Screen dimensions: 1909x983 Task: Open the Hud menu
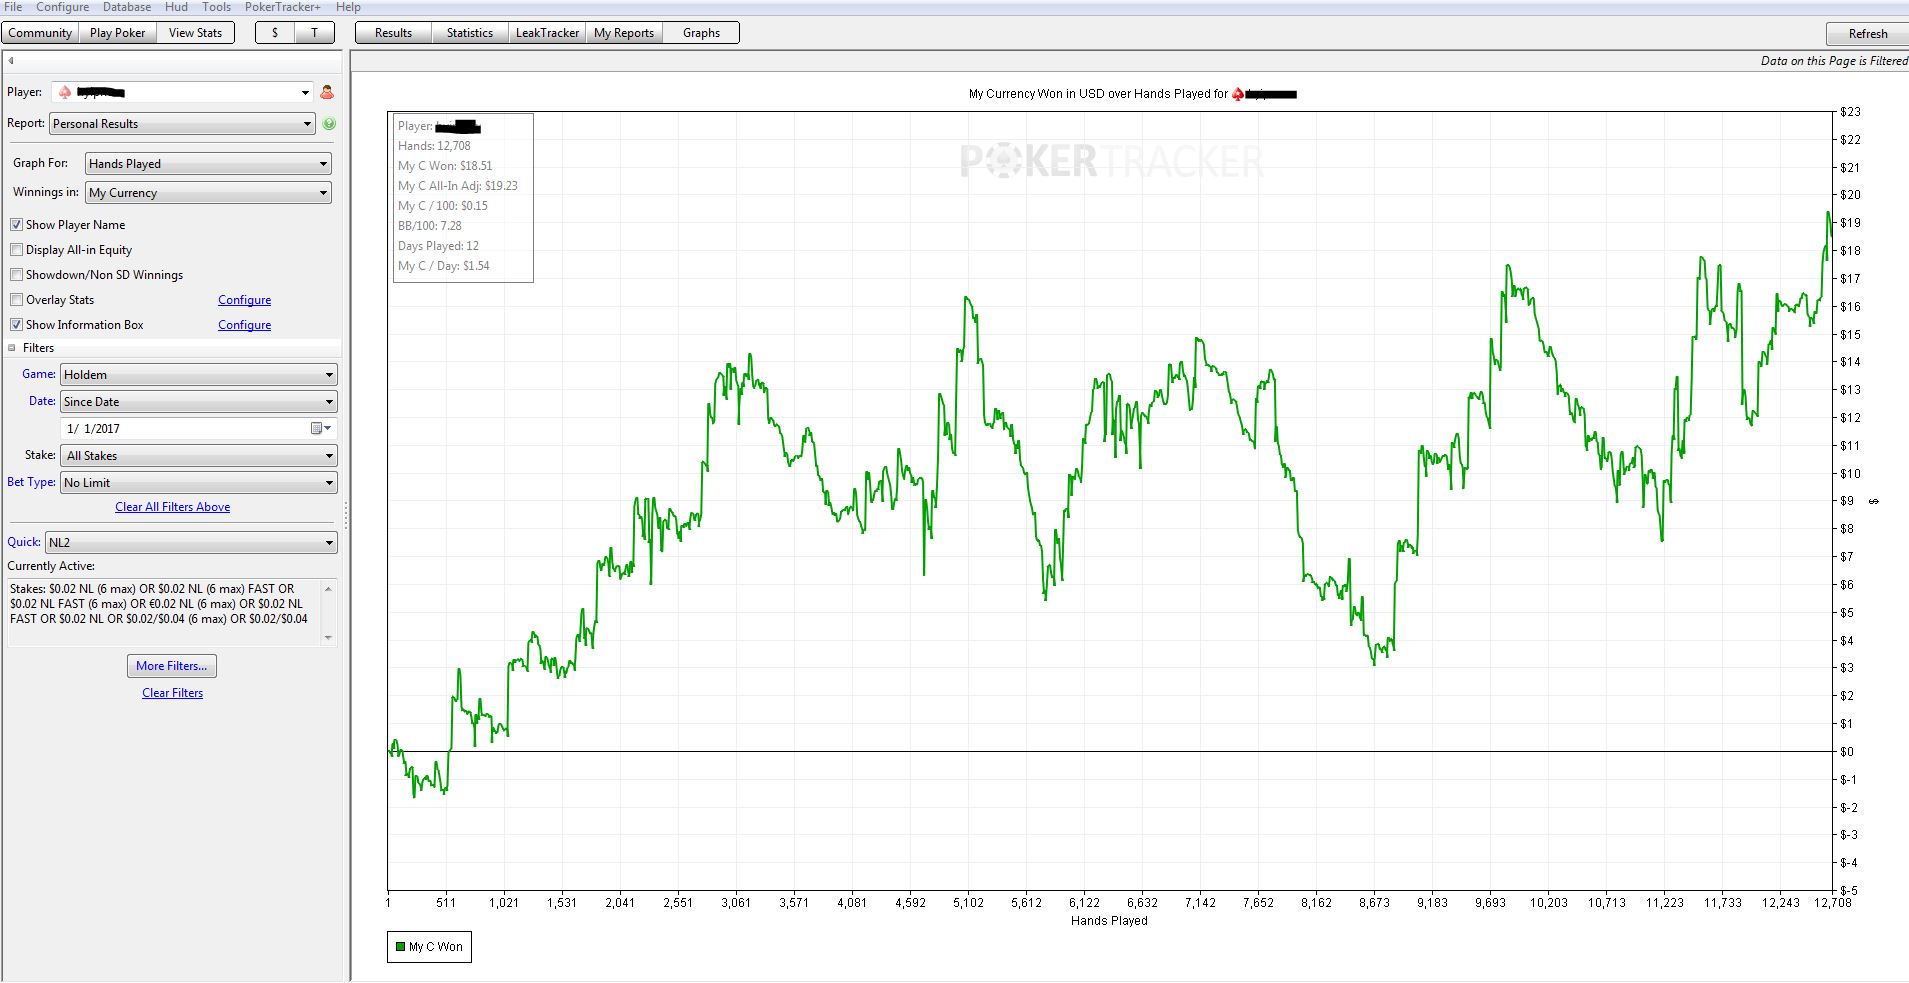176,7
